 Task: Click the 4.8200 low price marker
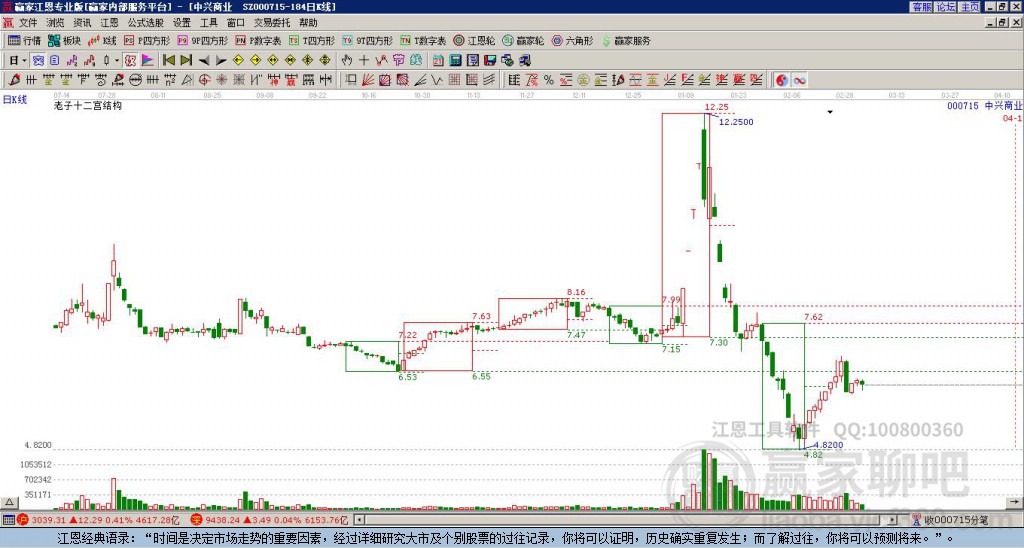click(828, 445)
